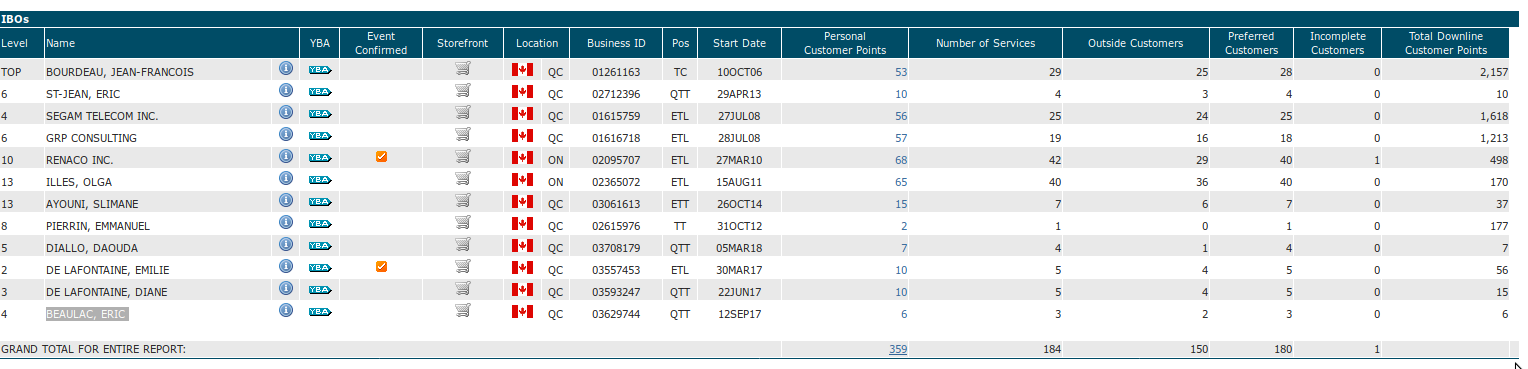This screenshot has width=1528, height=369.
Task: Click YBA badge for PIERRIN, EMMANUEL
Action: coord(320,224)
